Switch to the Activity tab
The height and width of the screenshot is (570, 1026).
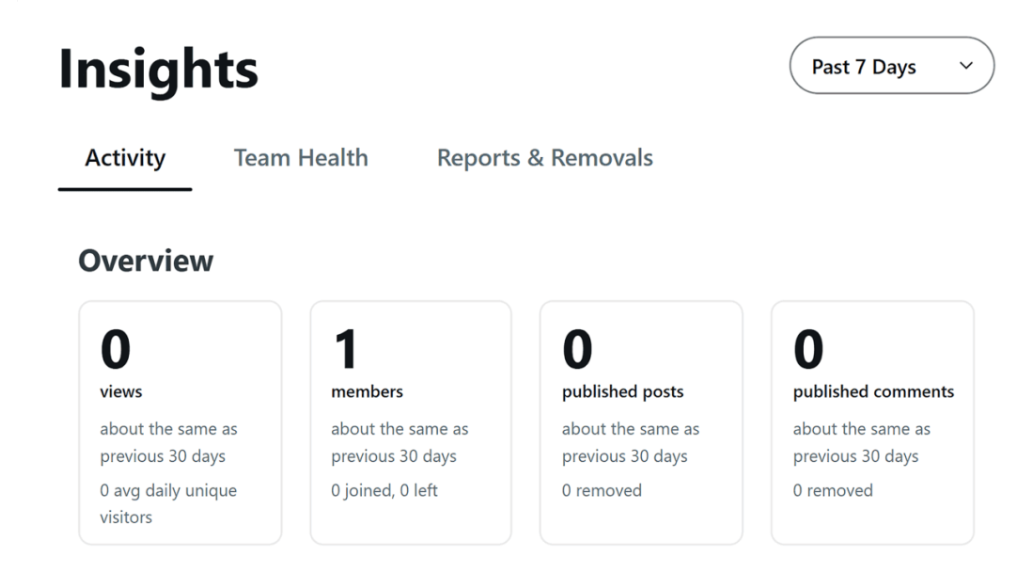coord(125,158)
